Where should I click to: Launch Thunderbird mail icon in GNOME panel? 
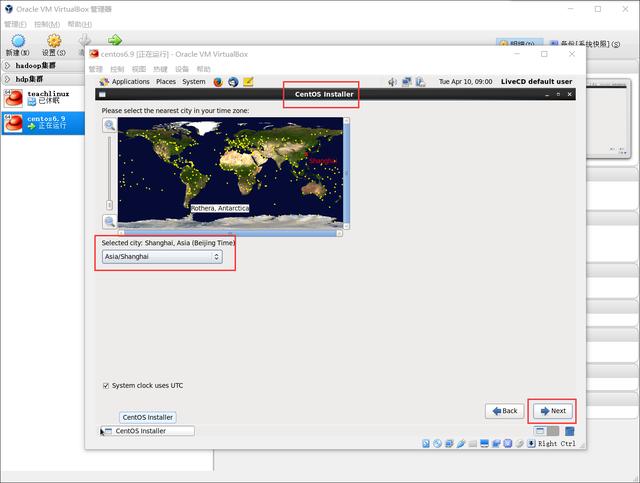tap(233, 82)
